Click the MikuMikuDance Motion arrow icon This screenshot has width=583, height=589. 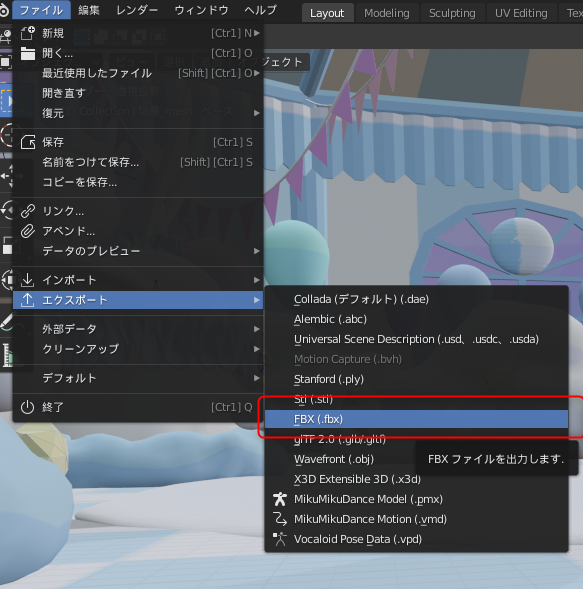pyautogui.click(x=280, y=519)
